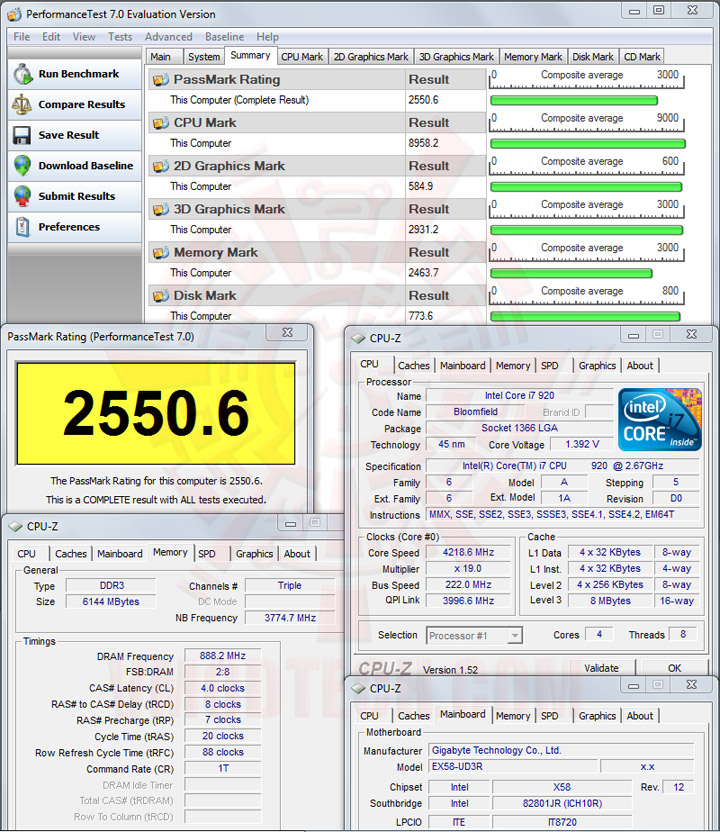
Task: Click the CPU-Z title icon in the Memory window
Action: [x=15, y=526]
